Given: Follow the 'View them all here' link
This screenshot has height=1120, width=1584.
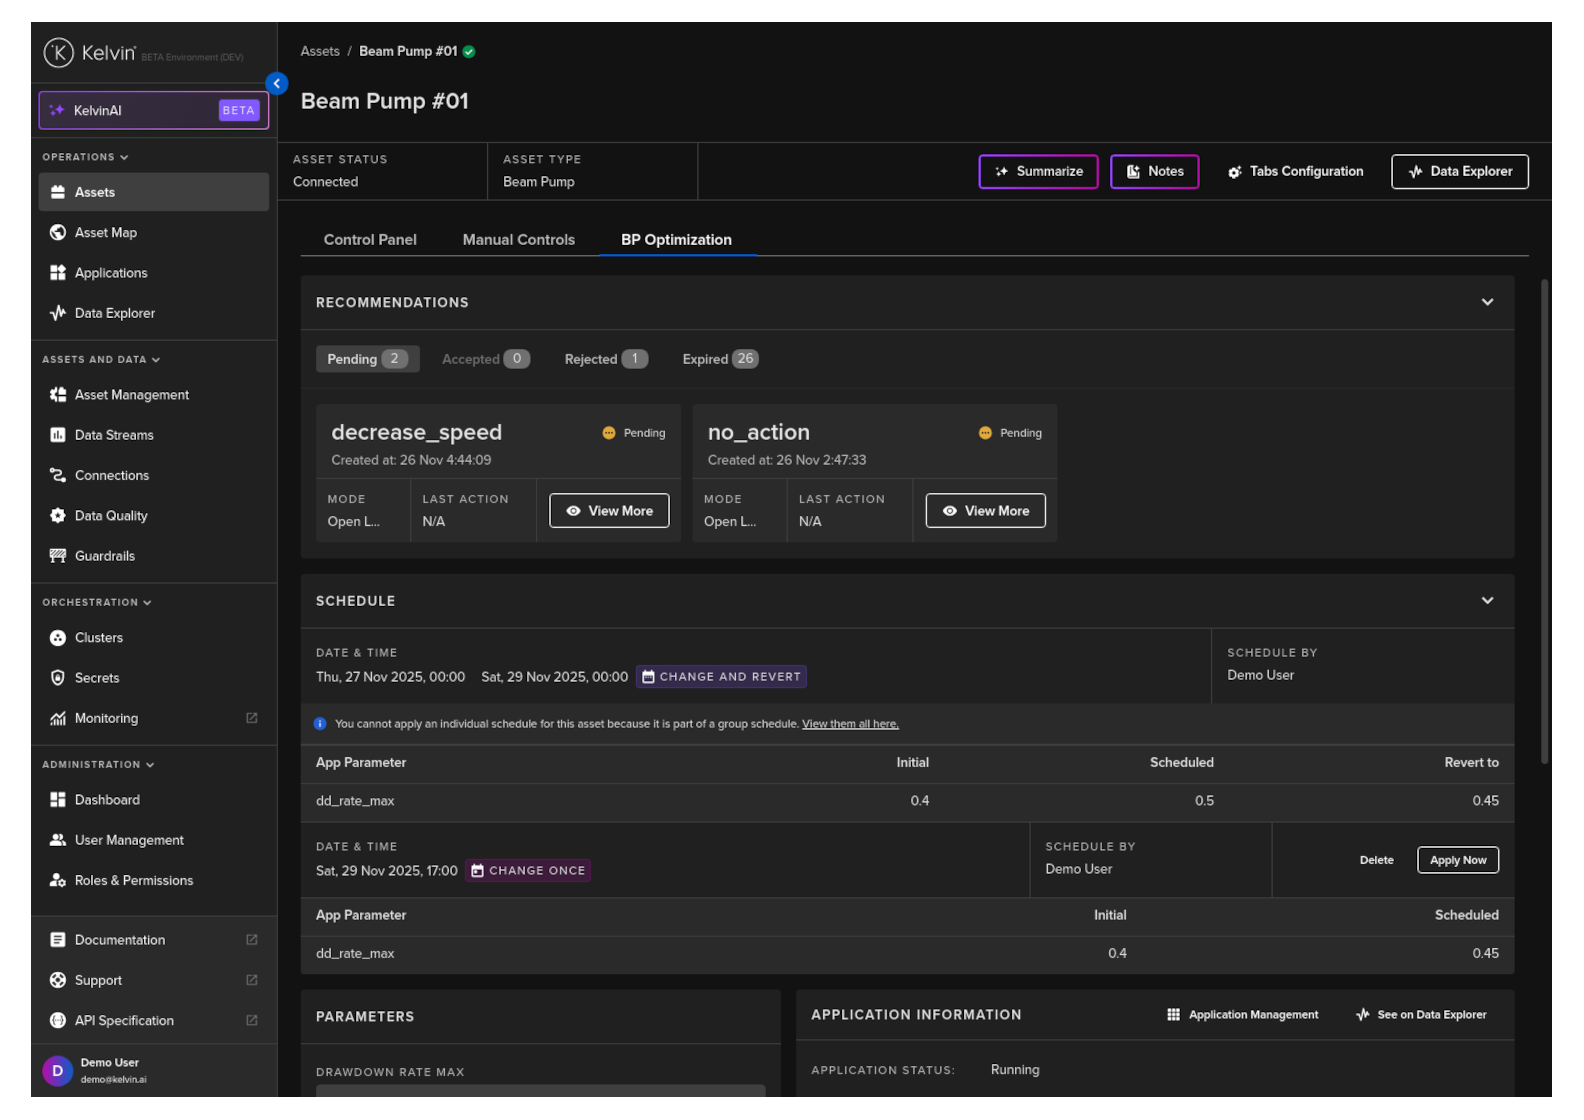Looking at the screenshot, I should click(850, 724).
